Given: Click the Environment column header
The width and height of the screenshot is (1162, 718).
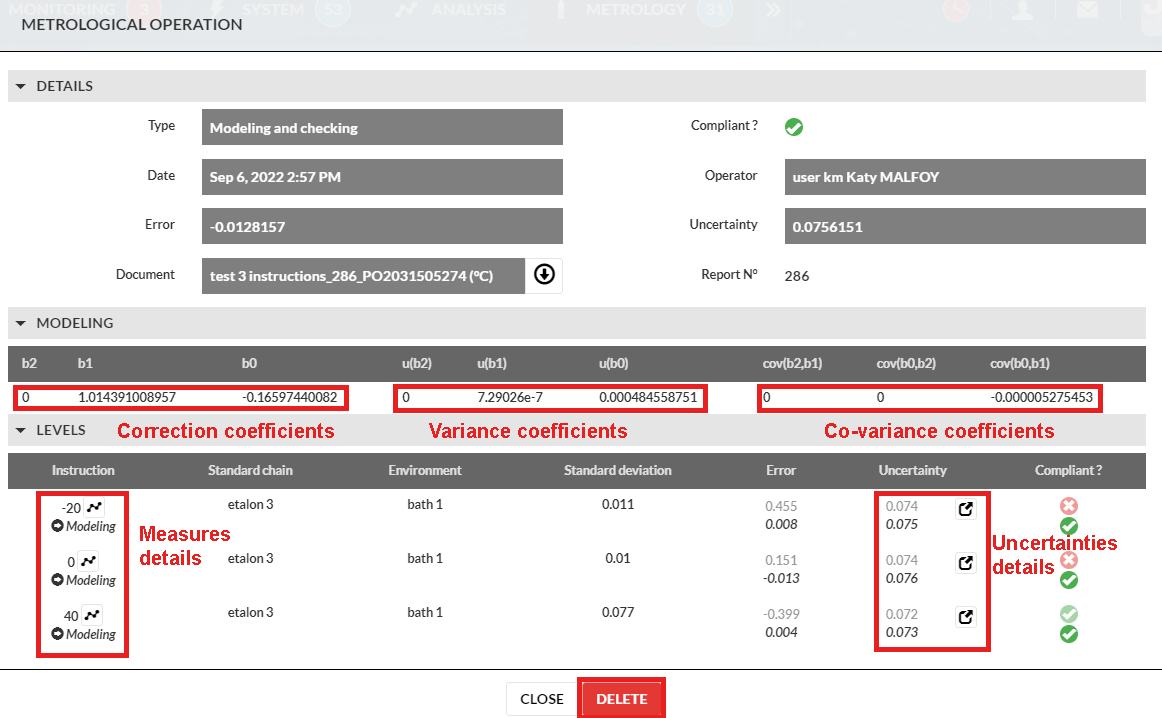Looking at the screenshot, I should click(425, 471).
